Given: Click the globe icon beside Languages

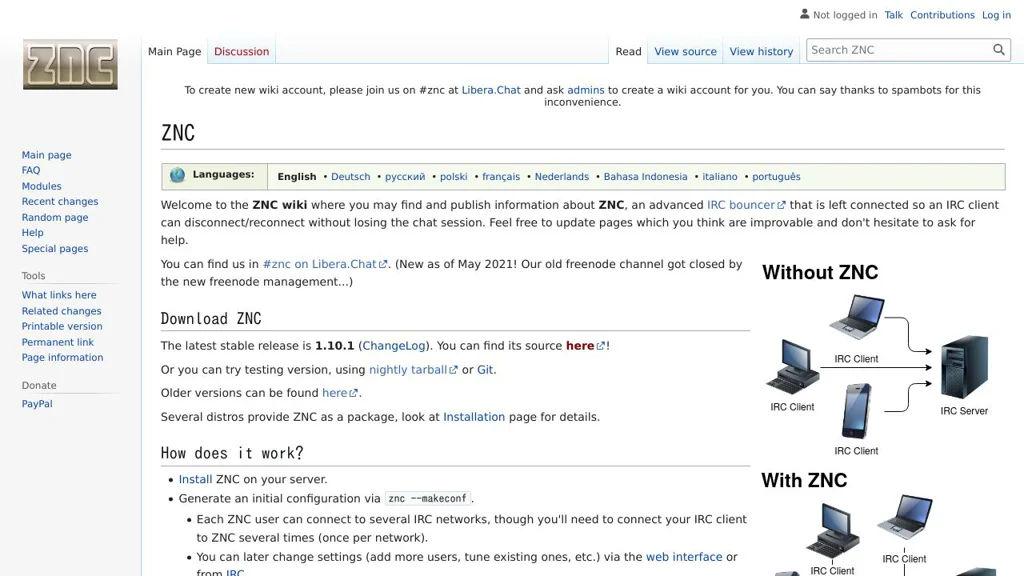Looking at the screenshot, I should coord(177,175).
